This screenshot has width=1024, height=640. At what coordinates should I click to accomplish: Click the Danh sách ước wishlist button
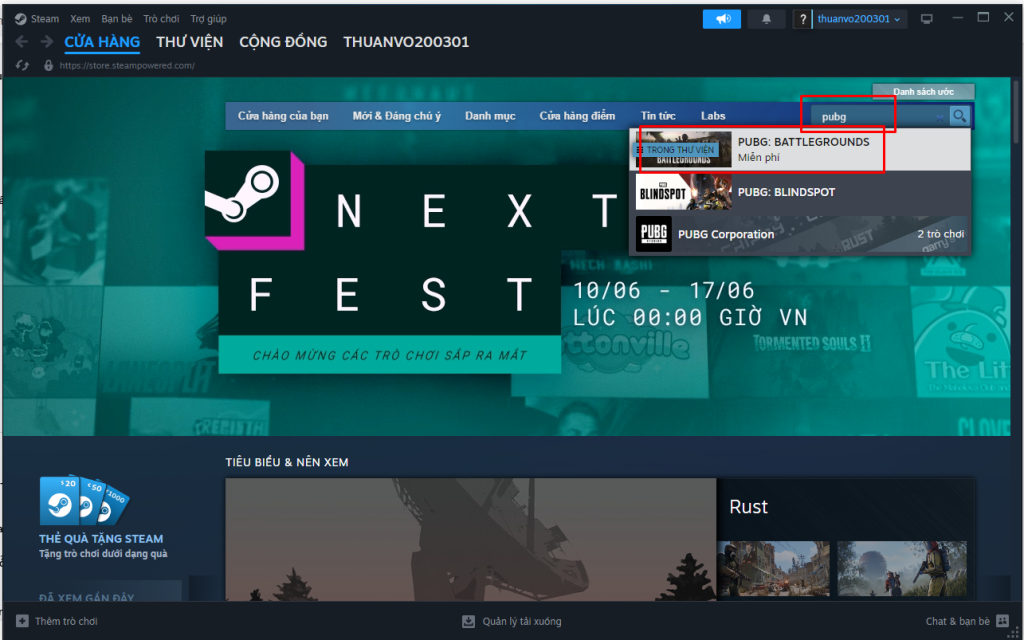click(x=923, y=91)
